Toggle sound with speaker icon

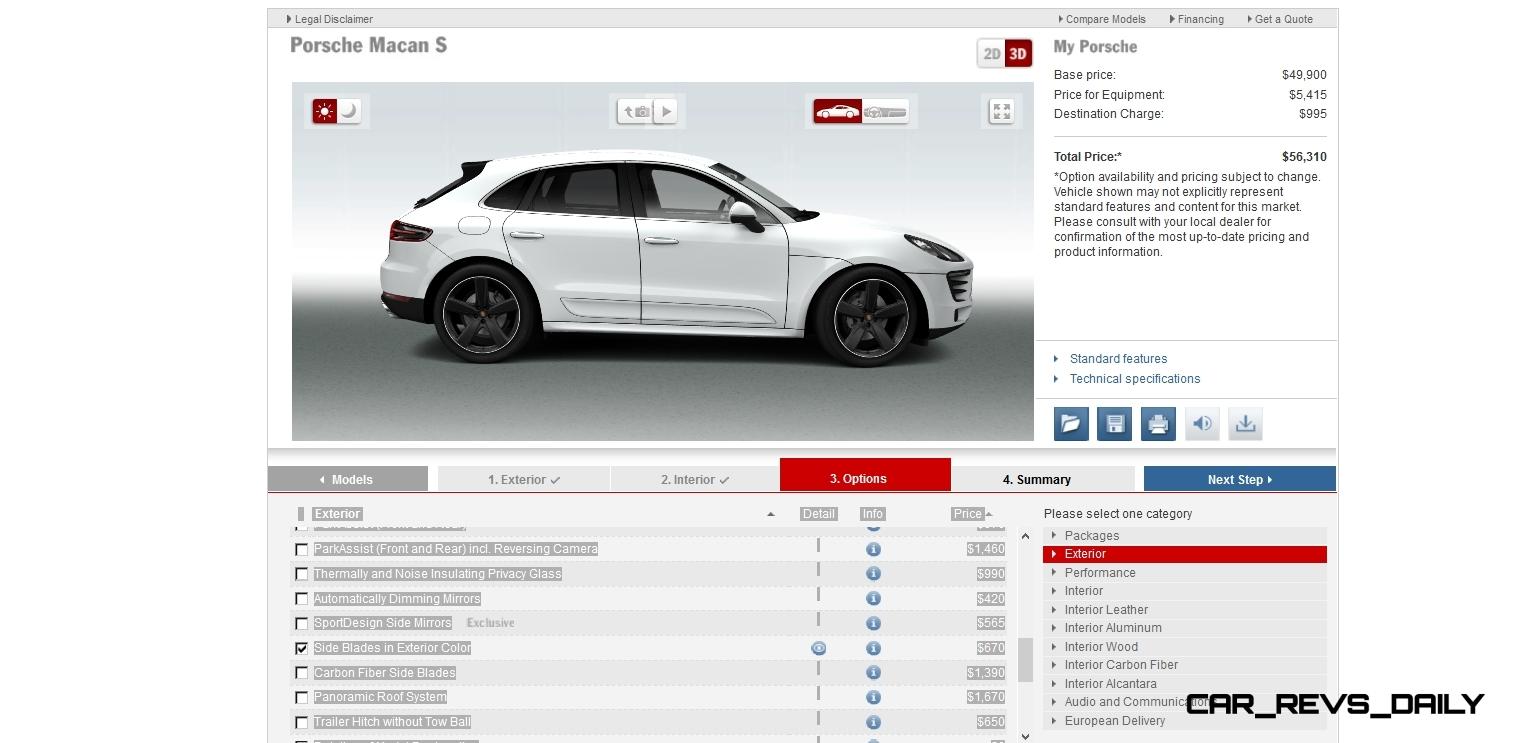1202,424
